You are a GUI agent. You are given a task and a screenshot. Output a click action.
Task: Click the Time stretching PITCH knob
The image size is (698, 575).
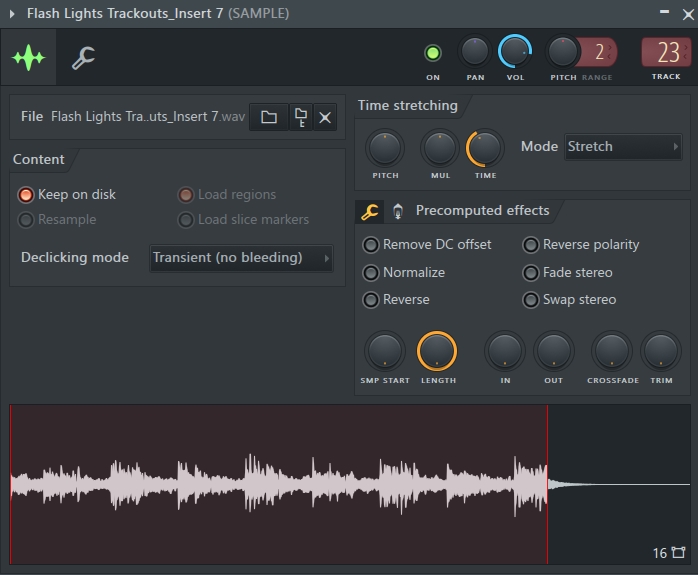click(385, 148)
